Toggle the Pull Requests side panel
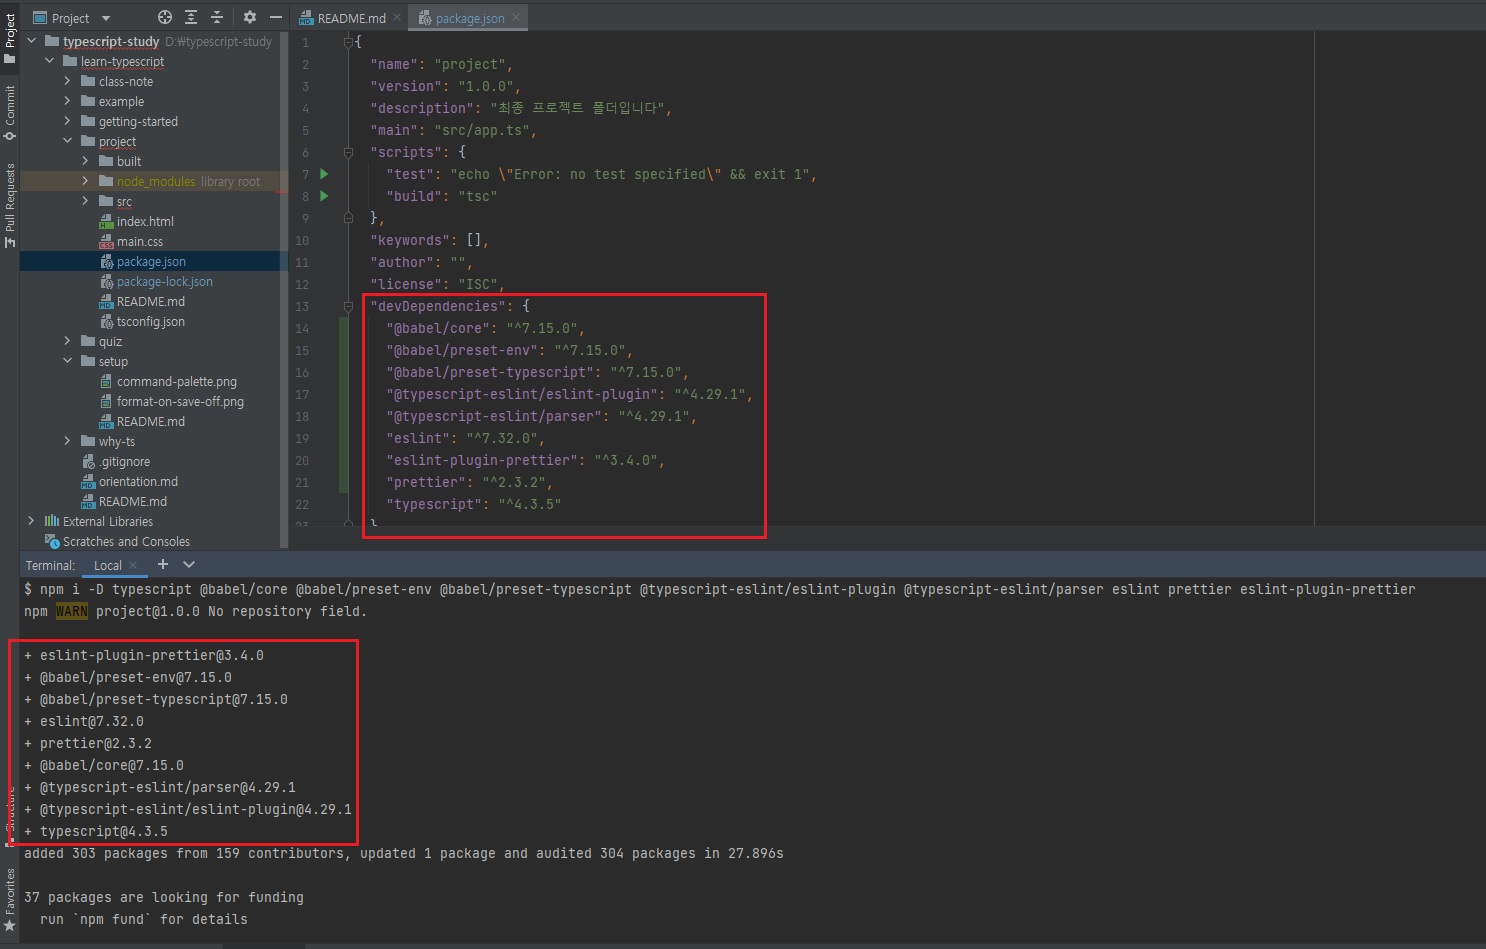Screen dimensions: 1486x949 coord(10,205)
